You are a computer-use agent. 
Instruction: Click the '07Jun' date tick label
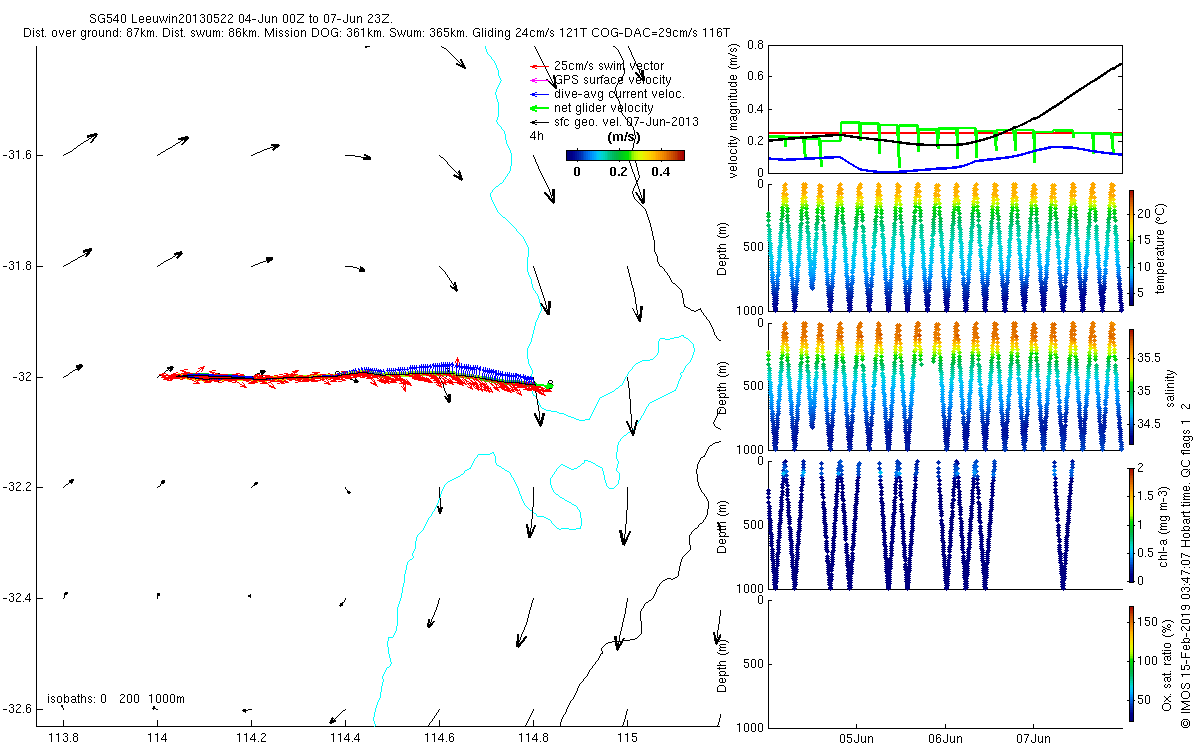point(1034,740)
